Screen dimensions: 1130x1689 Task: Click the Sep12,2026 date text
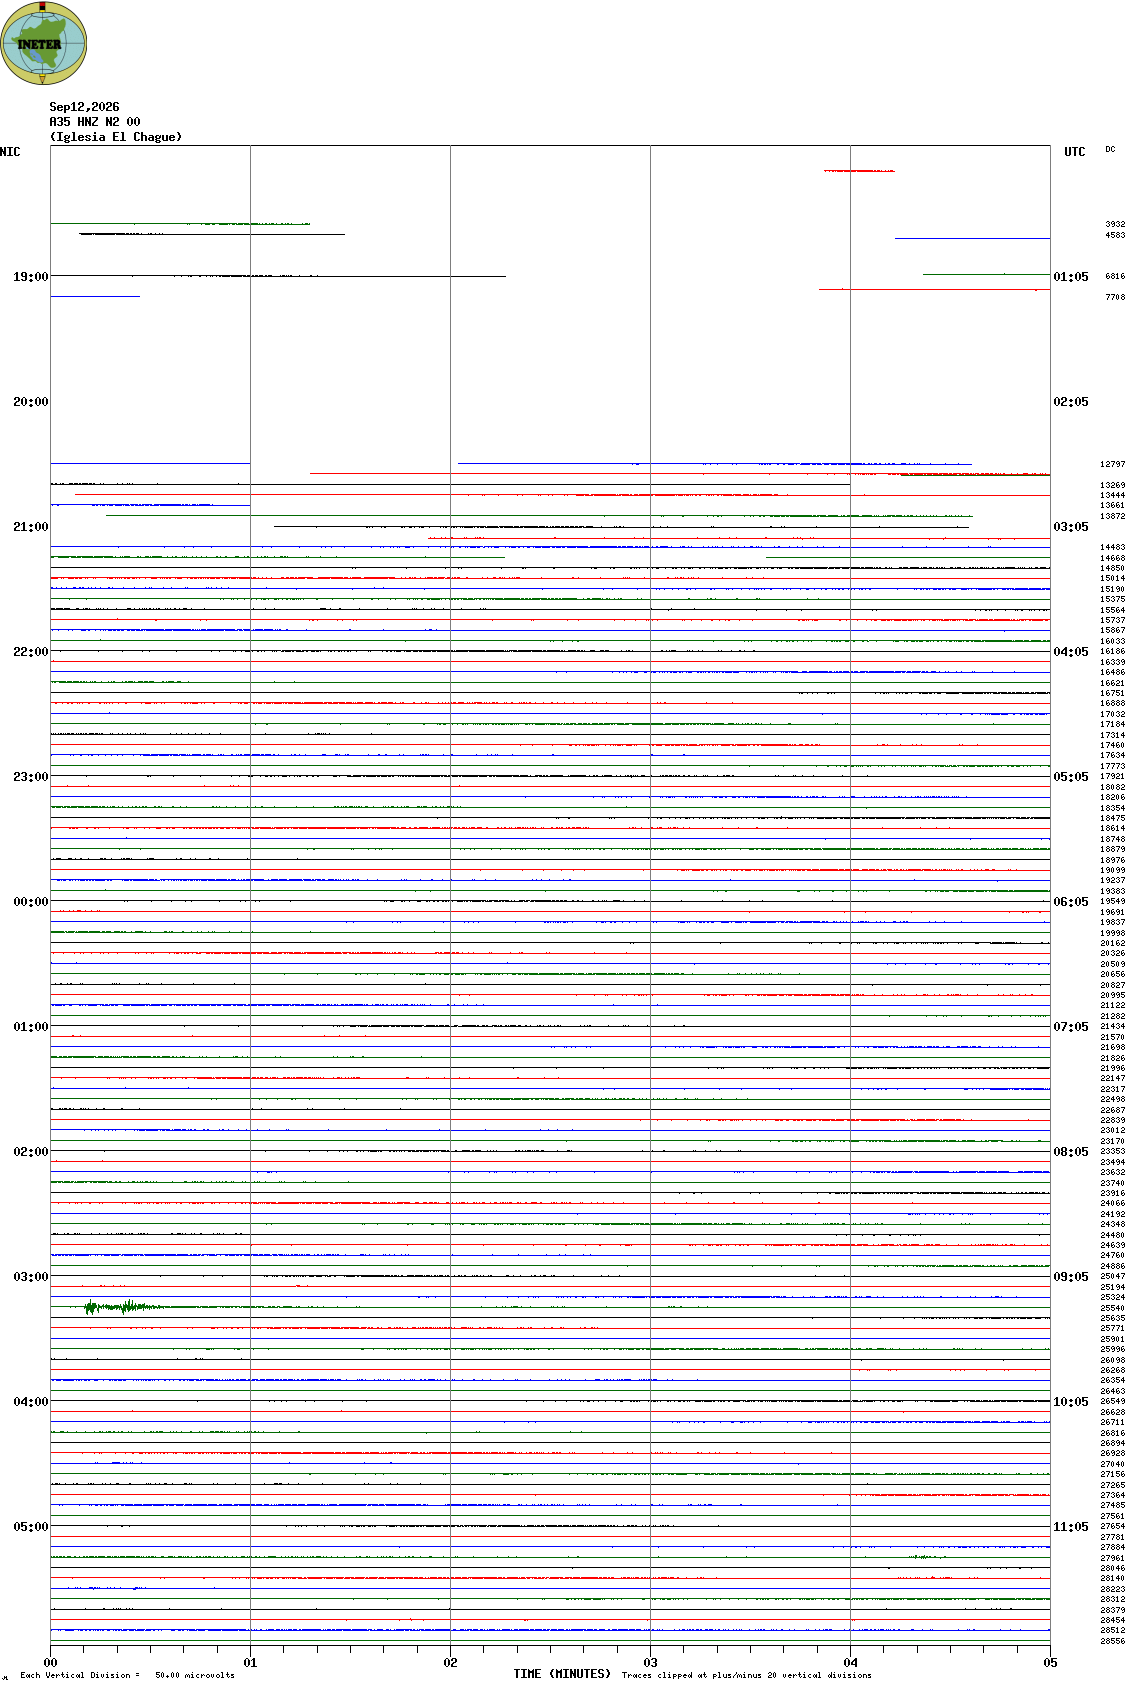pyautogui.click(x=84, y=107)
